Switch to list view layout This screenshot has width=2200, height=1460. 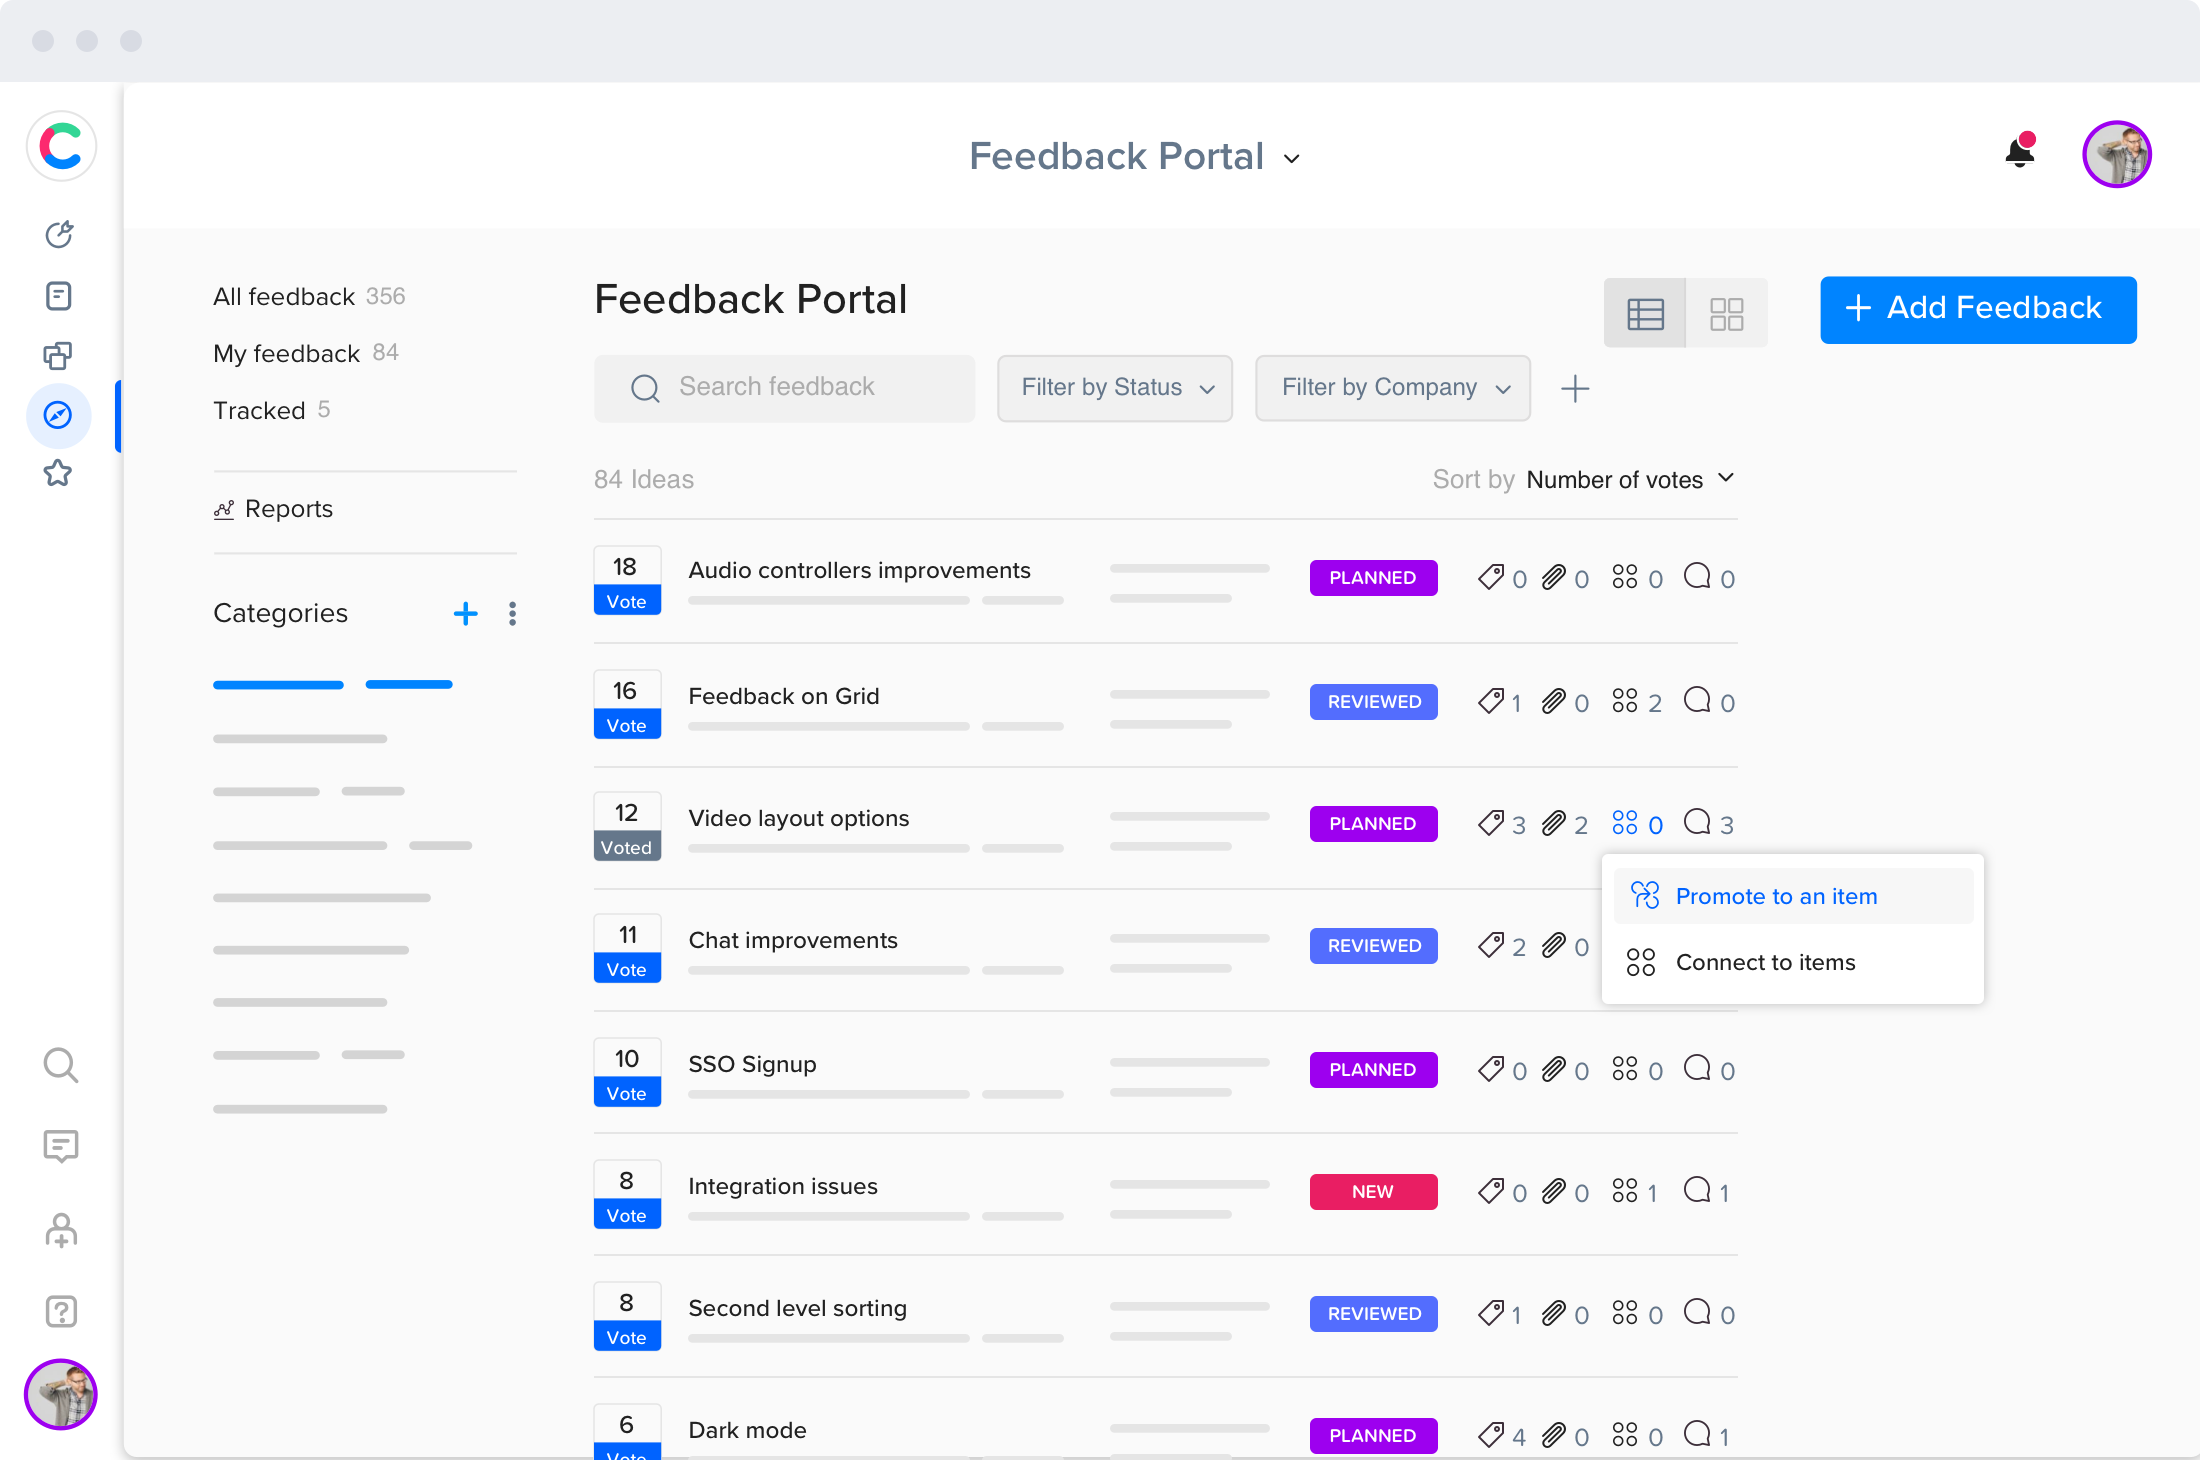pos(1645,314)
